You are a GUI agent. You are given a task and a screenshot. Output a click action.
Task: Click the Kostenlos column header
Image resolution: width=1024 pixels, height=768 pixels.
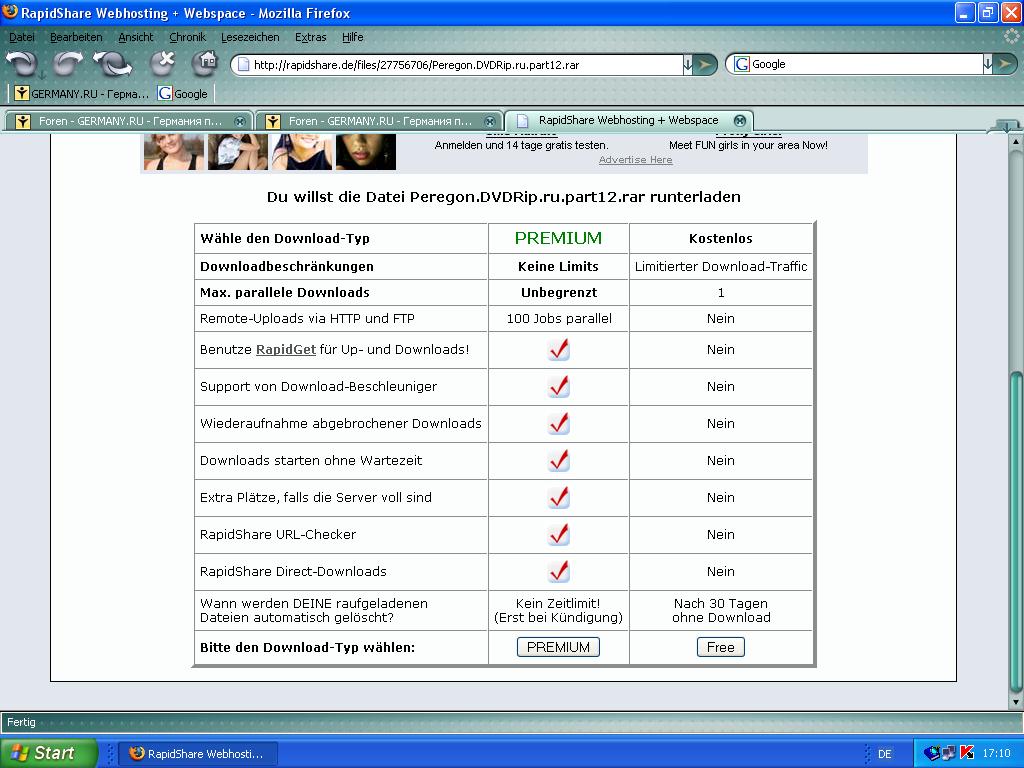(x=720, y=238)
